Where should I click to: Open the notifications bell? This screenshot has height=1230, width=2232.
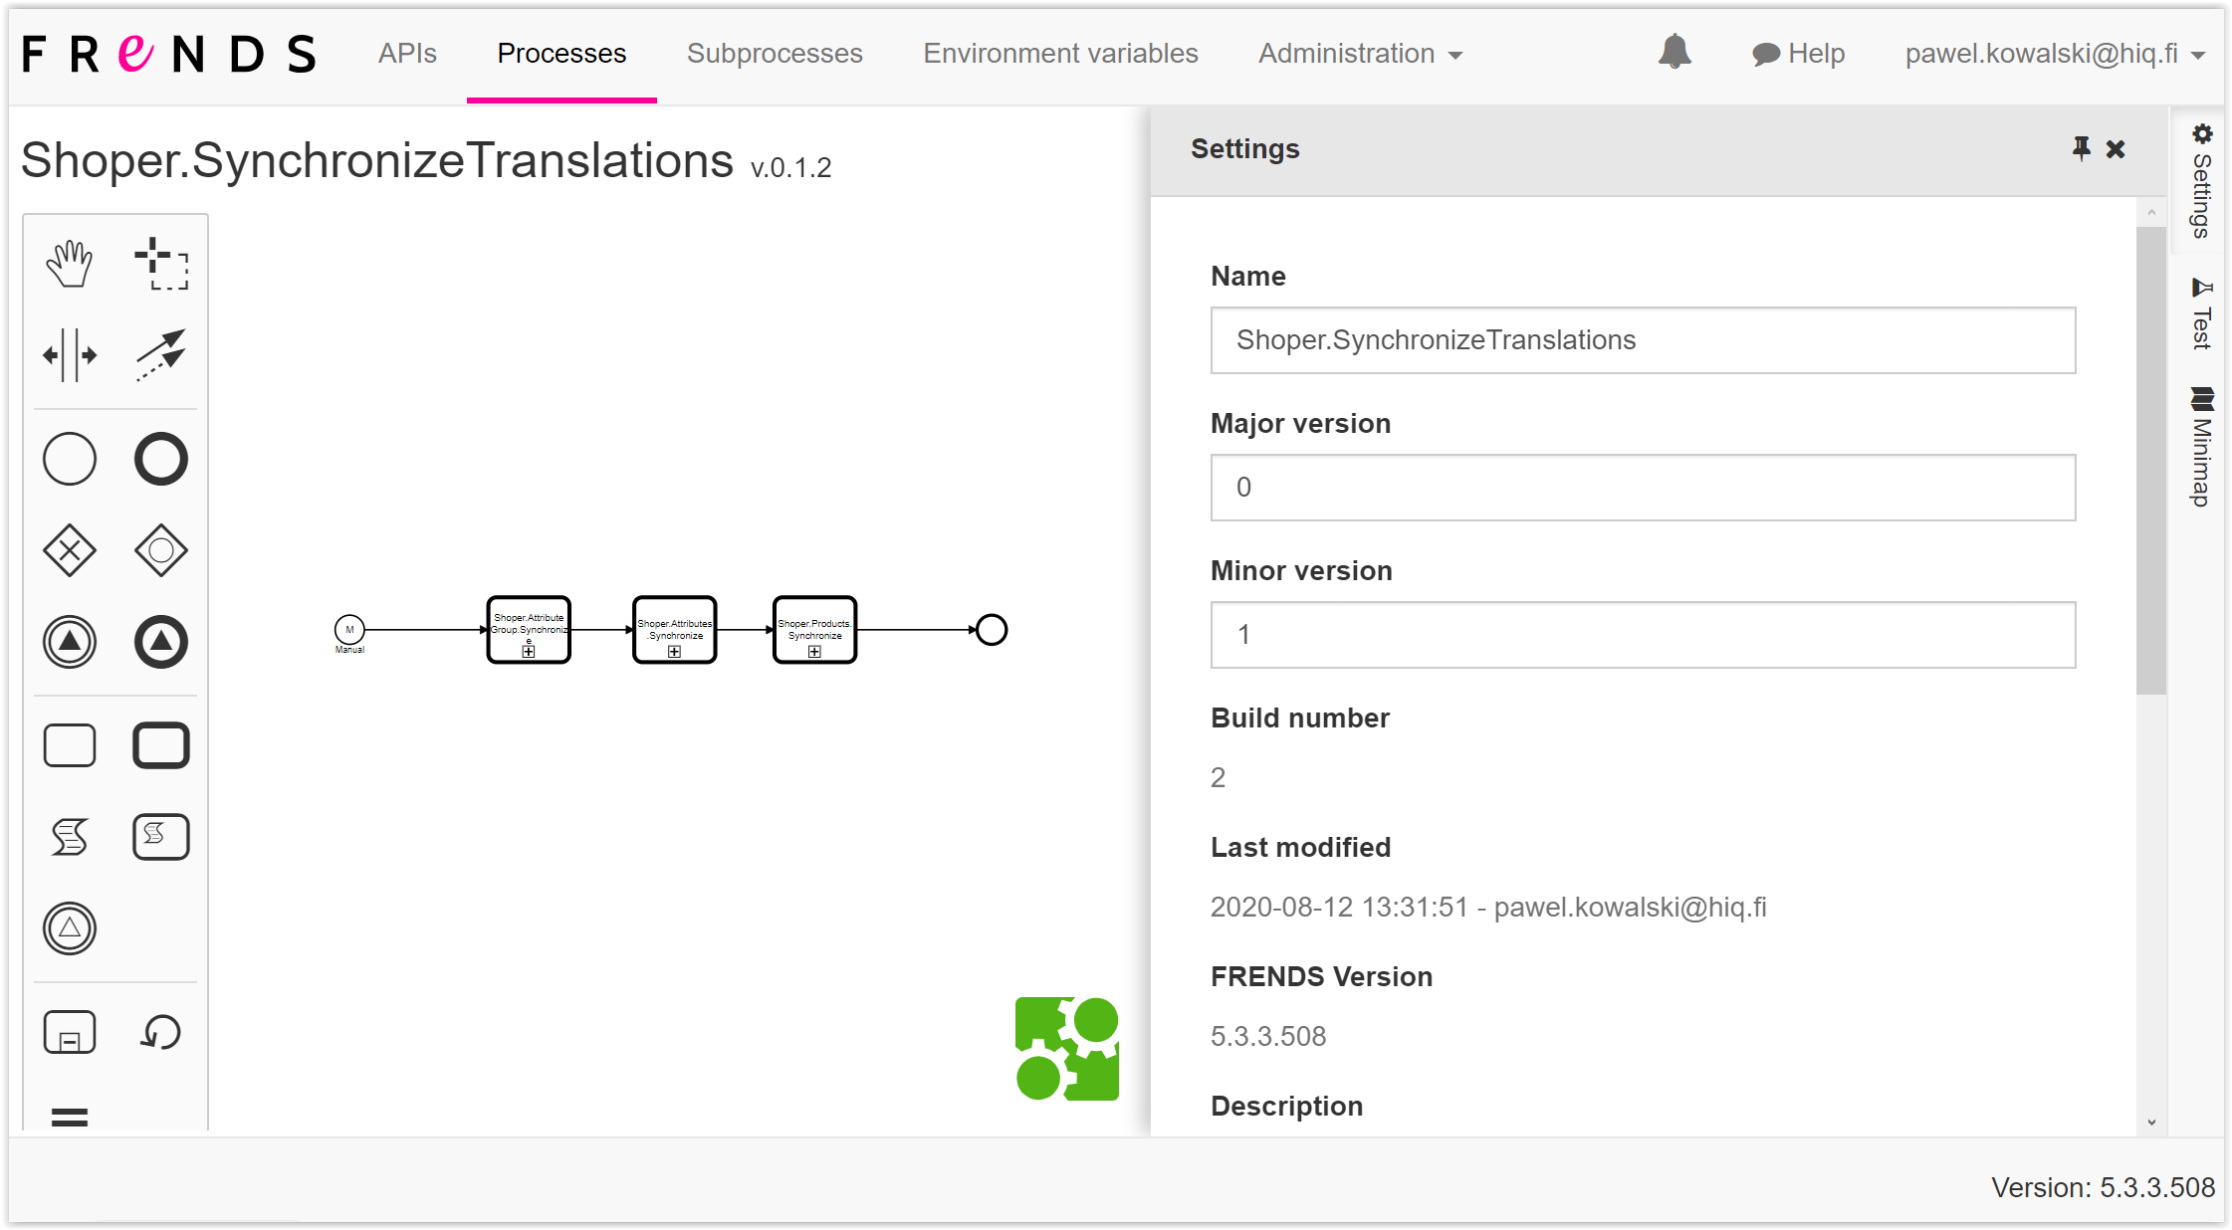(1674, 52)
